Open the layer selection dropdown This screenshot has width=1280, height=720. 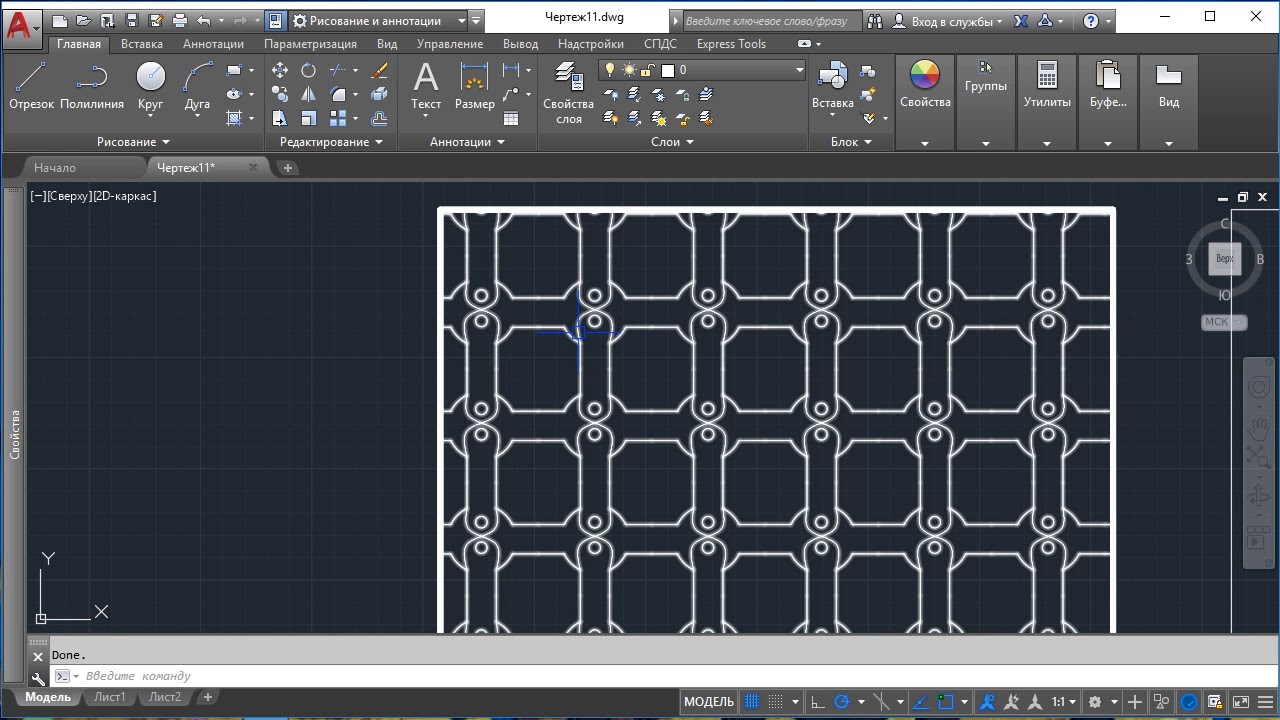coord(702,70)
